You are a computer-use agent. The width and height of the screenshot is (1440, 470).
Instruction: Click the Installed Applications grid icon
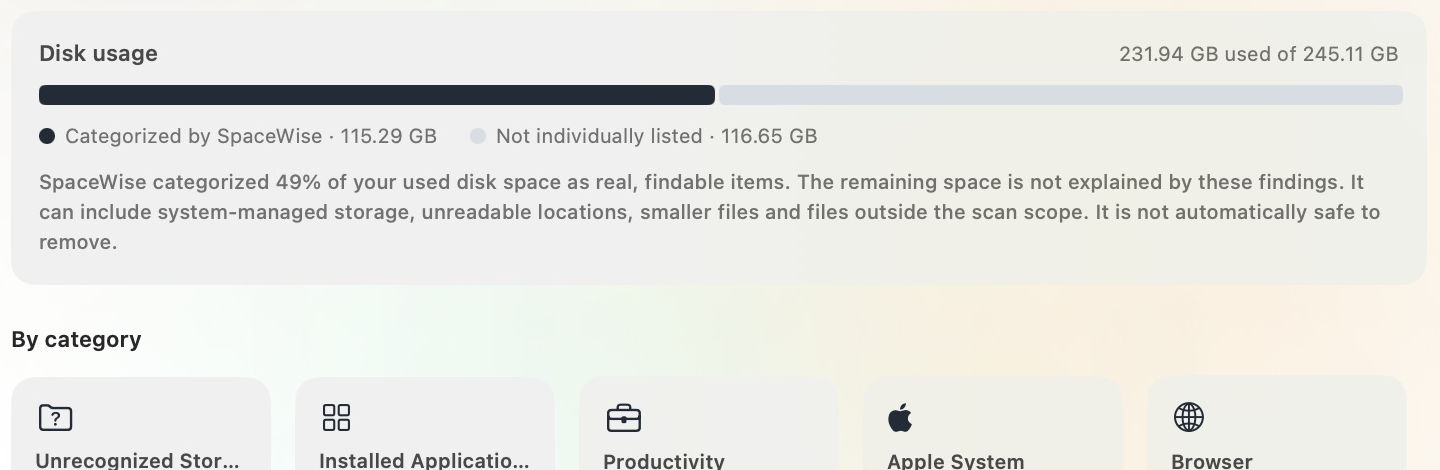[x=337, y=417]
